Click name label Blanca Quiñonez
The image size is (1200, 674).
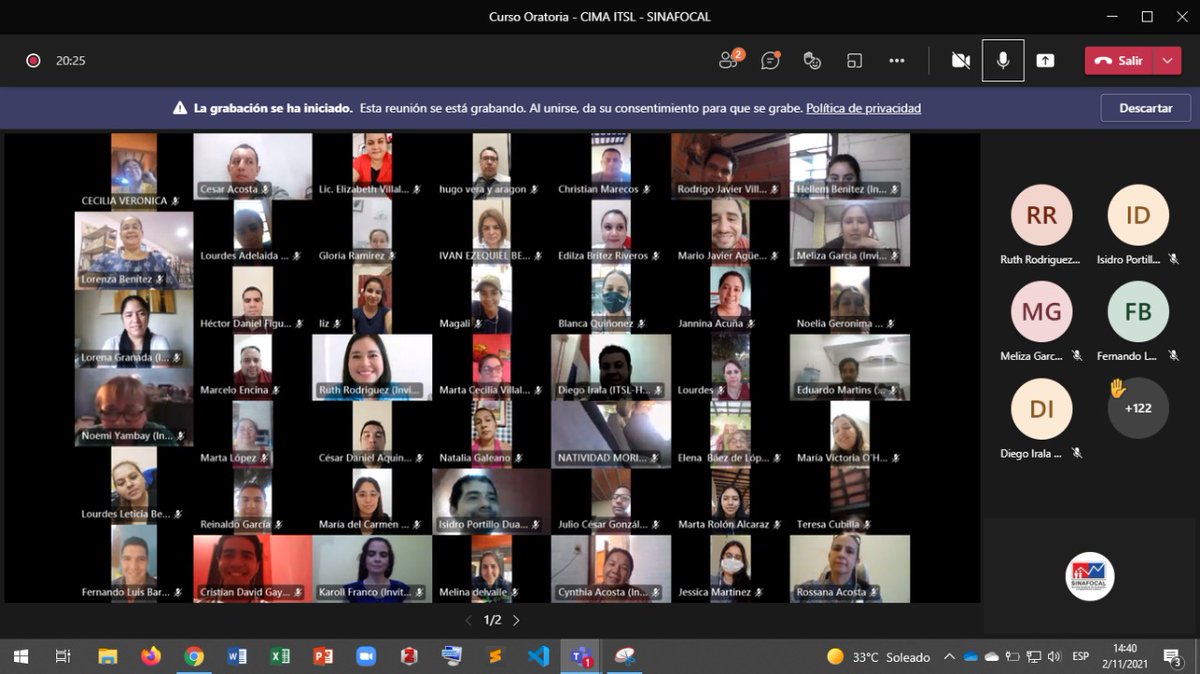(x=596, y=324)
